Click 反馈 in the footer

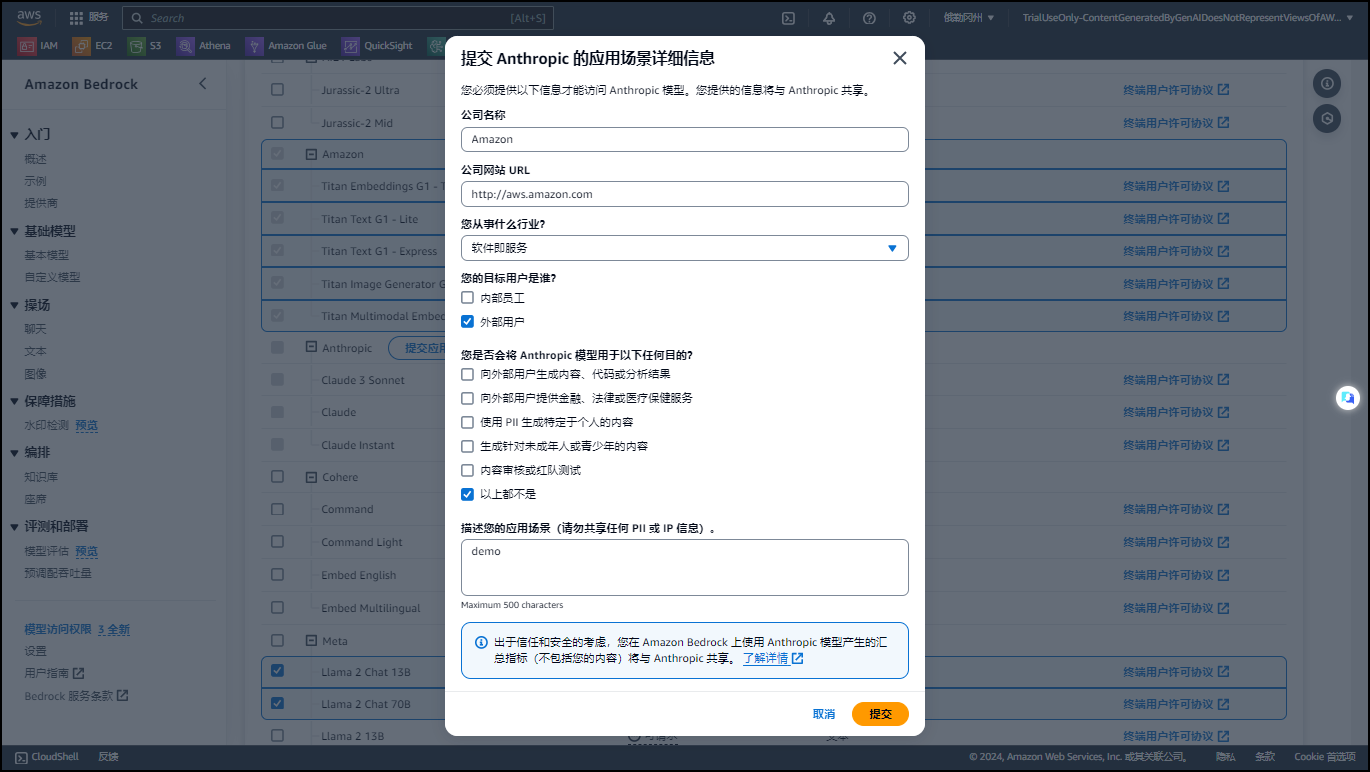(x=108, y=757)
